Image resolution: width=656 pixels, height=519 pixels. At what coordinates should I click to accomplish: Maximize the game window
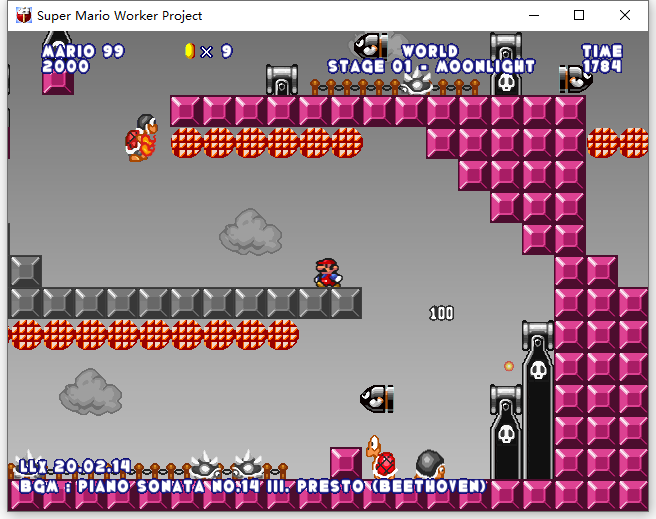pos(579,15)
